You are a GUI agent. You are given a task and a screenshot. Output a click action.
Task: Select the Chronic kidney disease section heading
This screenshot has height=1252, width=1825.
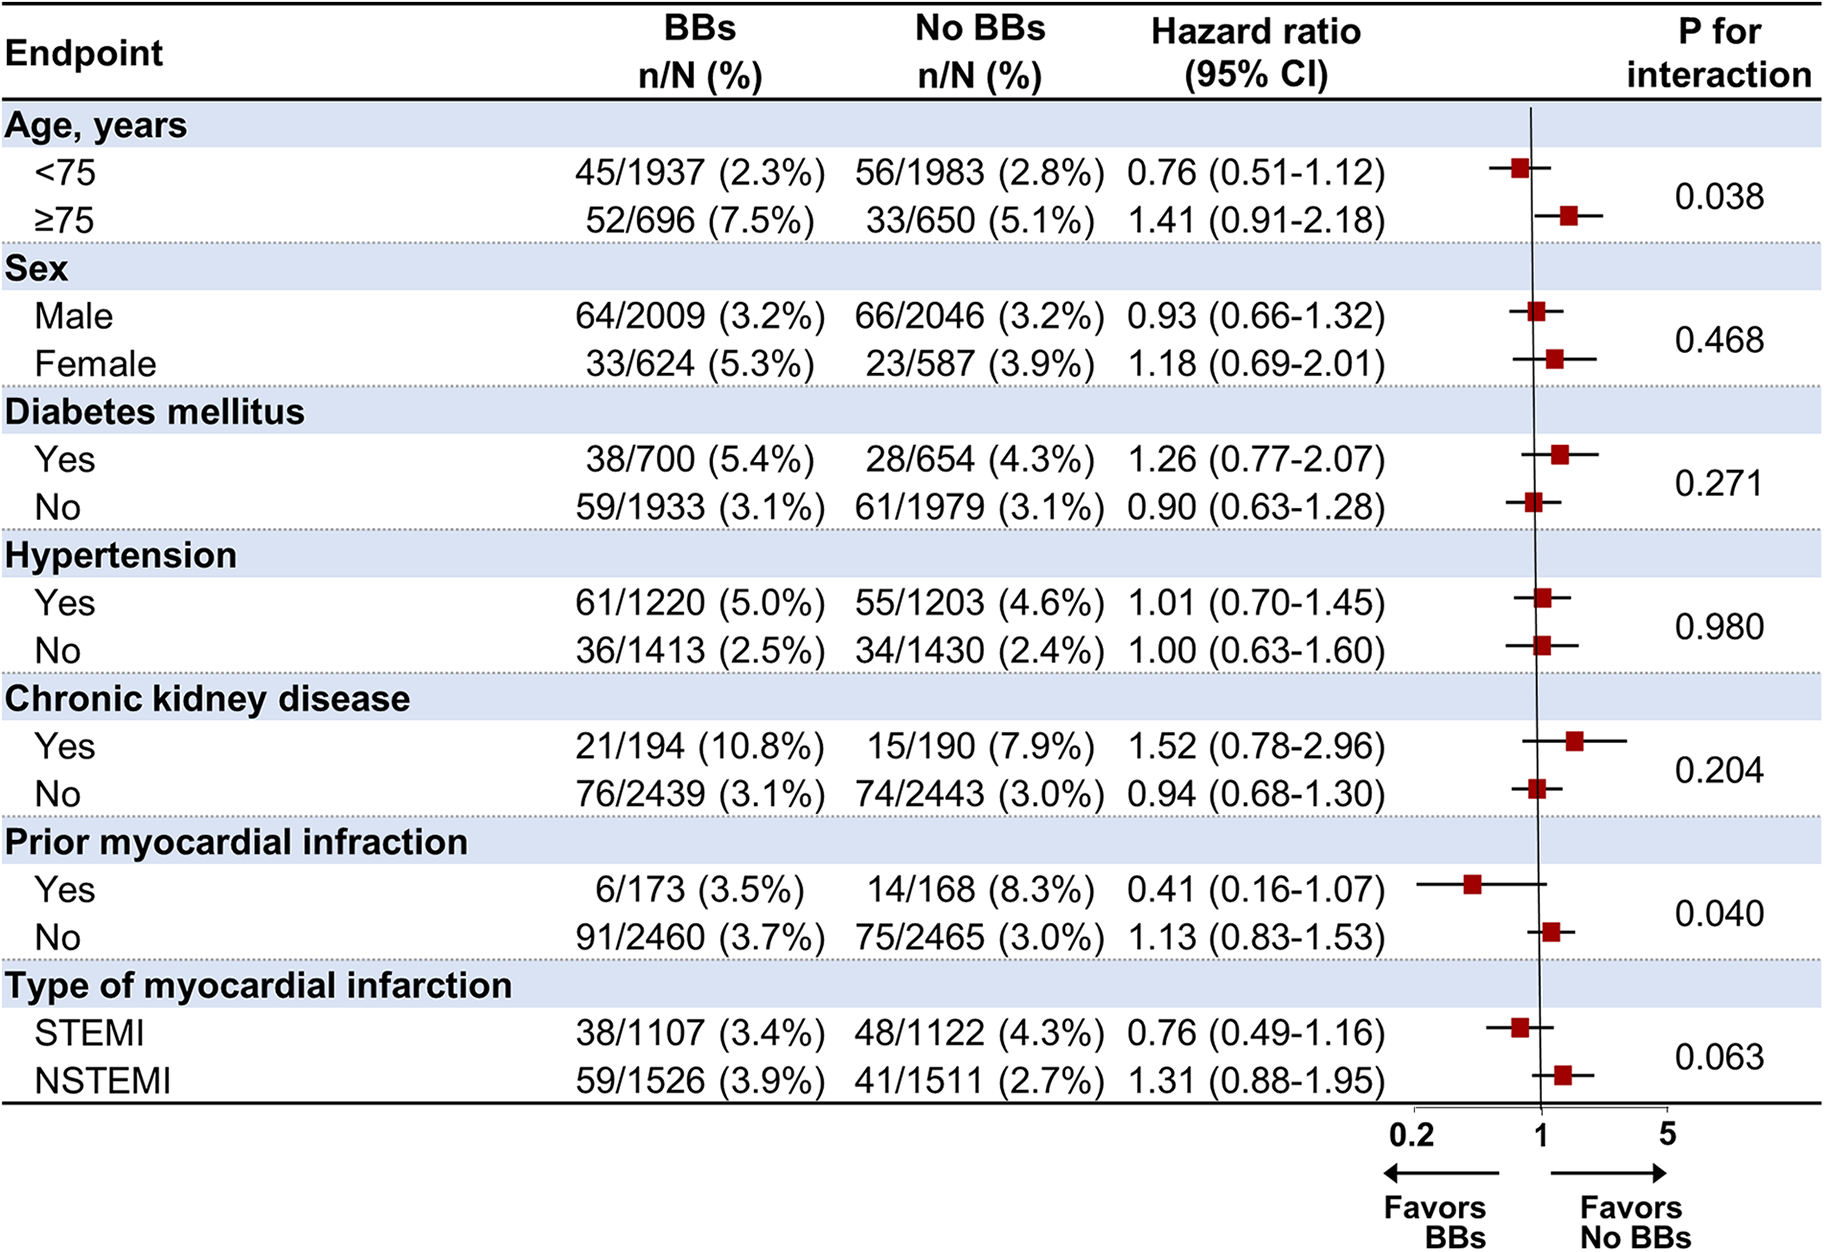(x=207, y=699)
